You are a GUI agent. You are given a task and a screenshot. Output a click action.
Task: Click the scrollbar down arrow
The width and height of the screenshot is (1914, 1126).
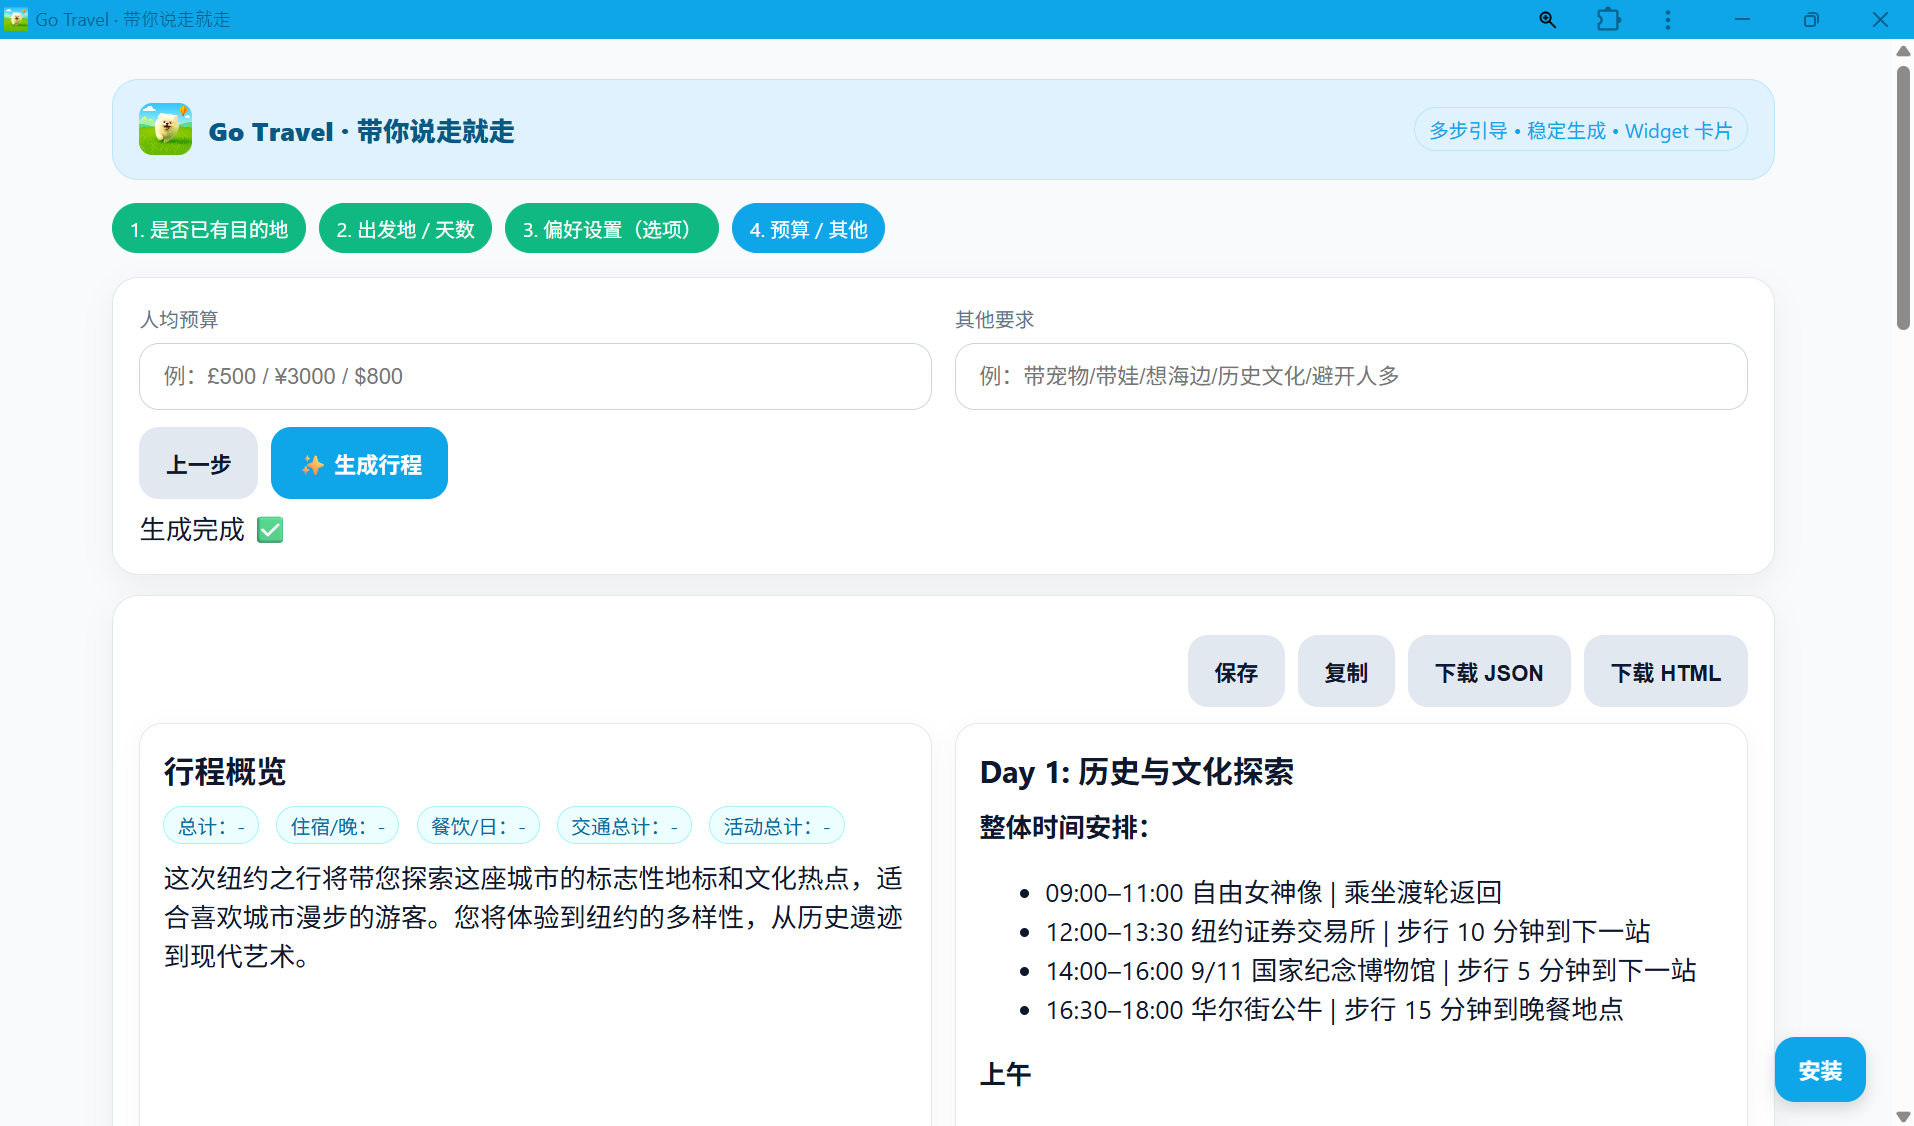(1903, 1116)
